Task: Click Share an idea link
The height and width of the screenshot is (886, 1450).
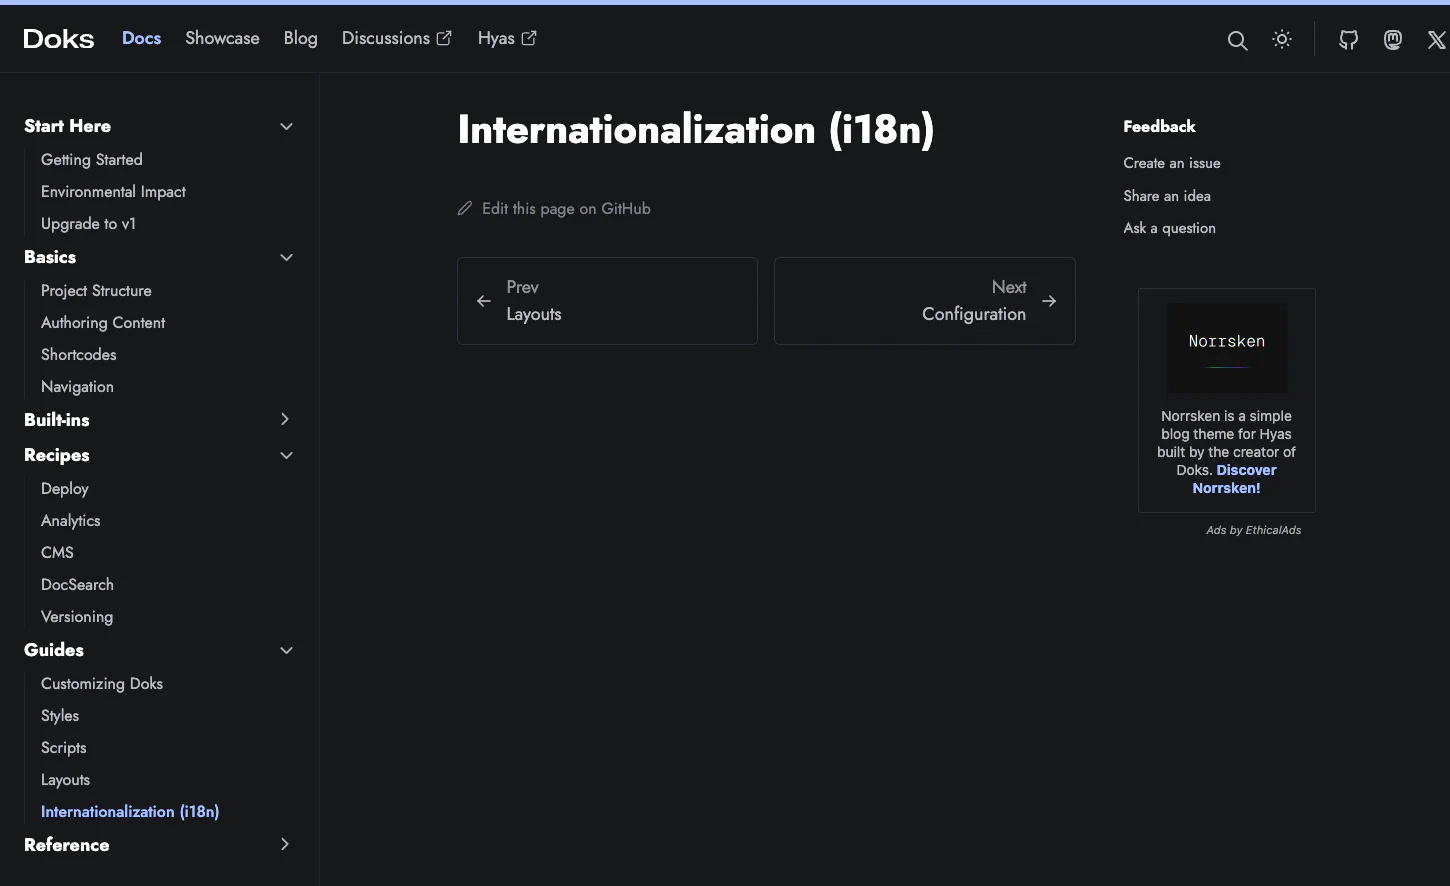Action: pos(1167,196)
